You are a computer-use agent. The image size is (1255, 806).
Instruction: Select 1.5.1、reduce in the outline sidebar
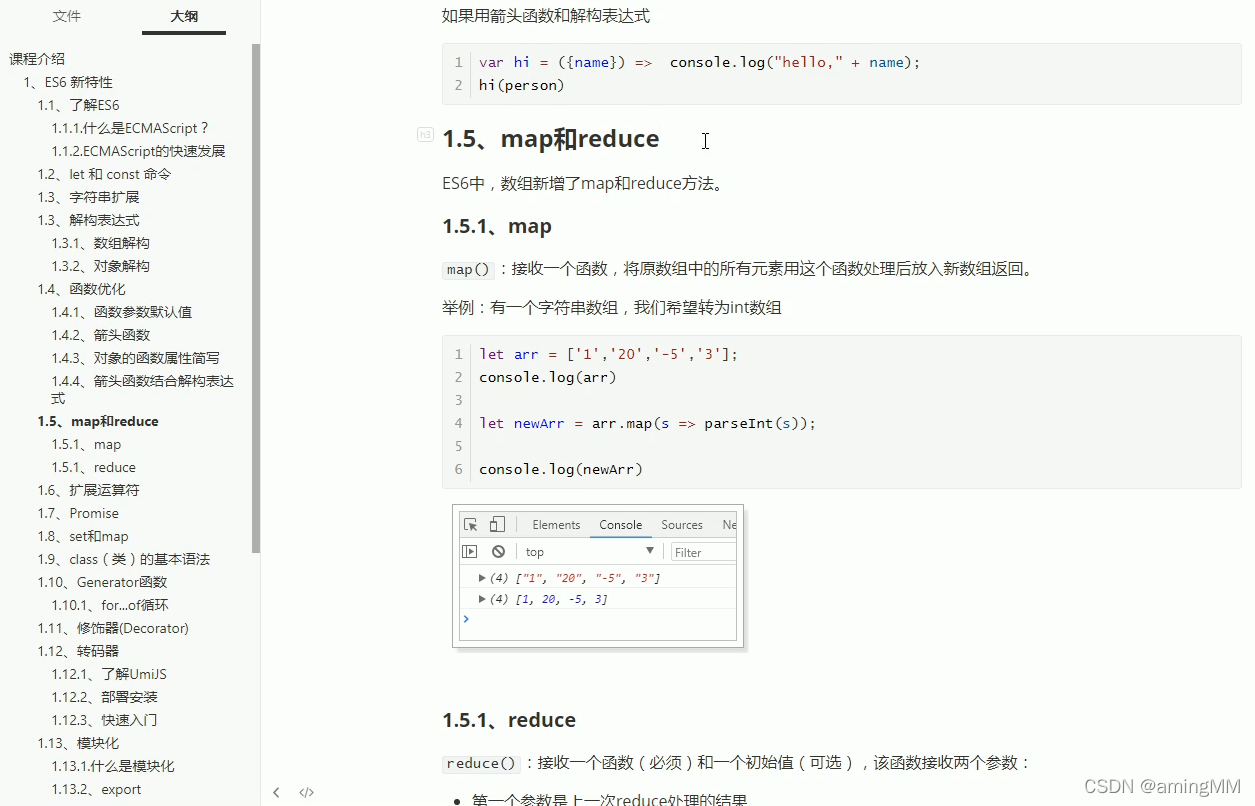click(94, 467)
